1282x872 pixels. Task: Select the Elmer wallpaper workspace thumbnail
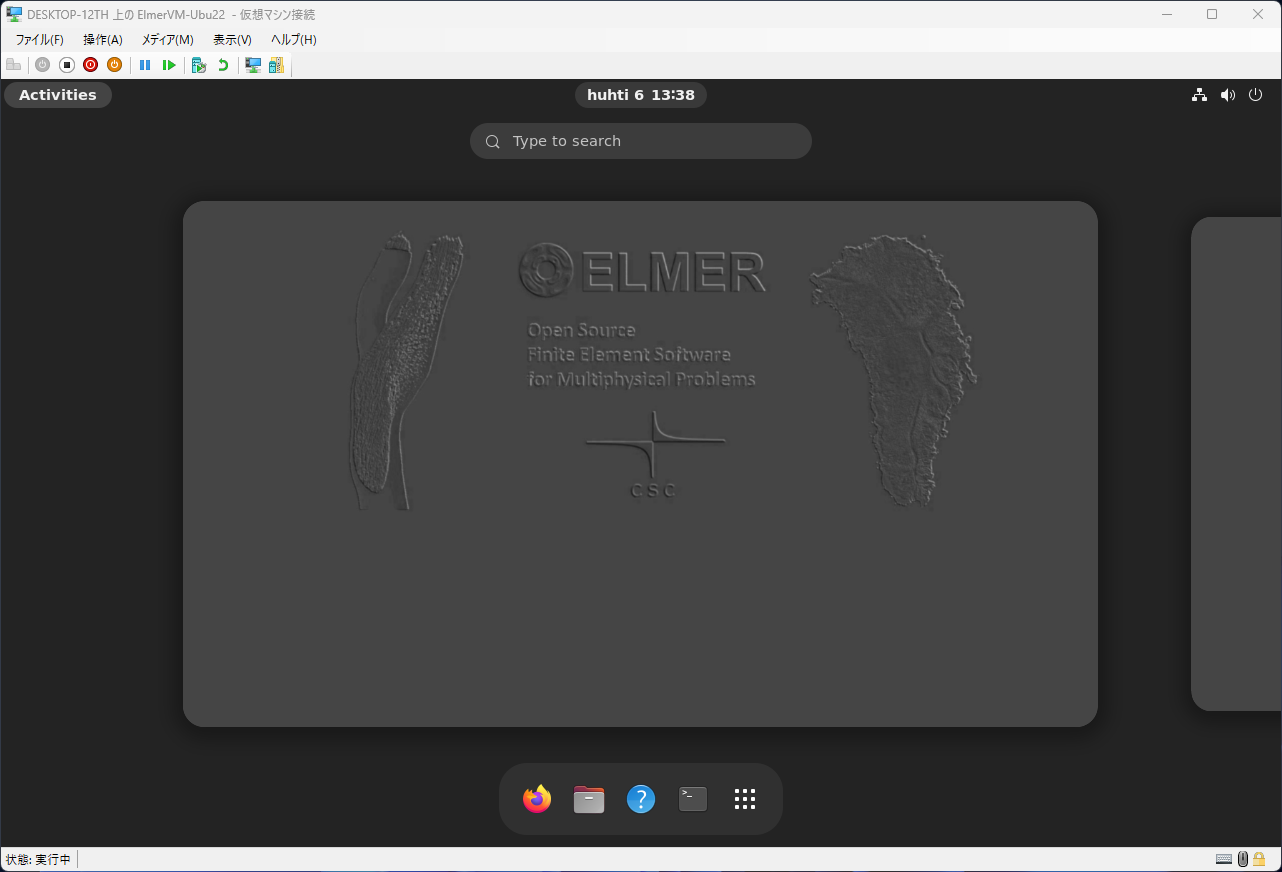[x=640, y=464]
